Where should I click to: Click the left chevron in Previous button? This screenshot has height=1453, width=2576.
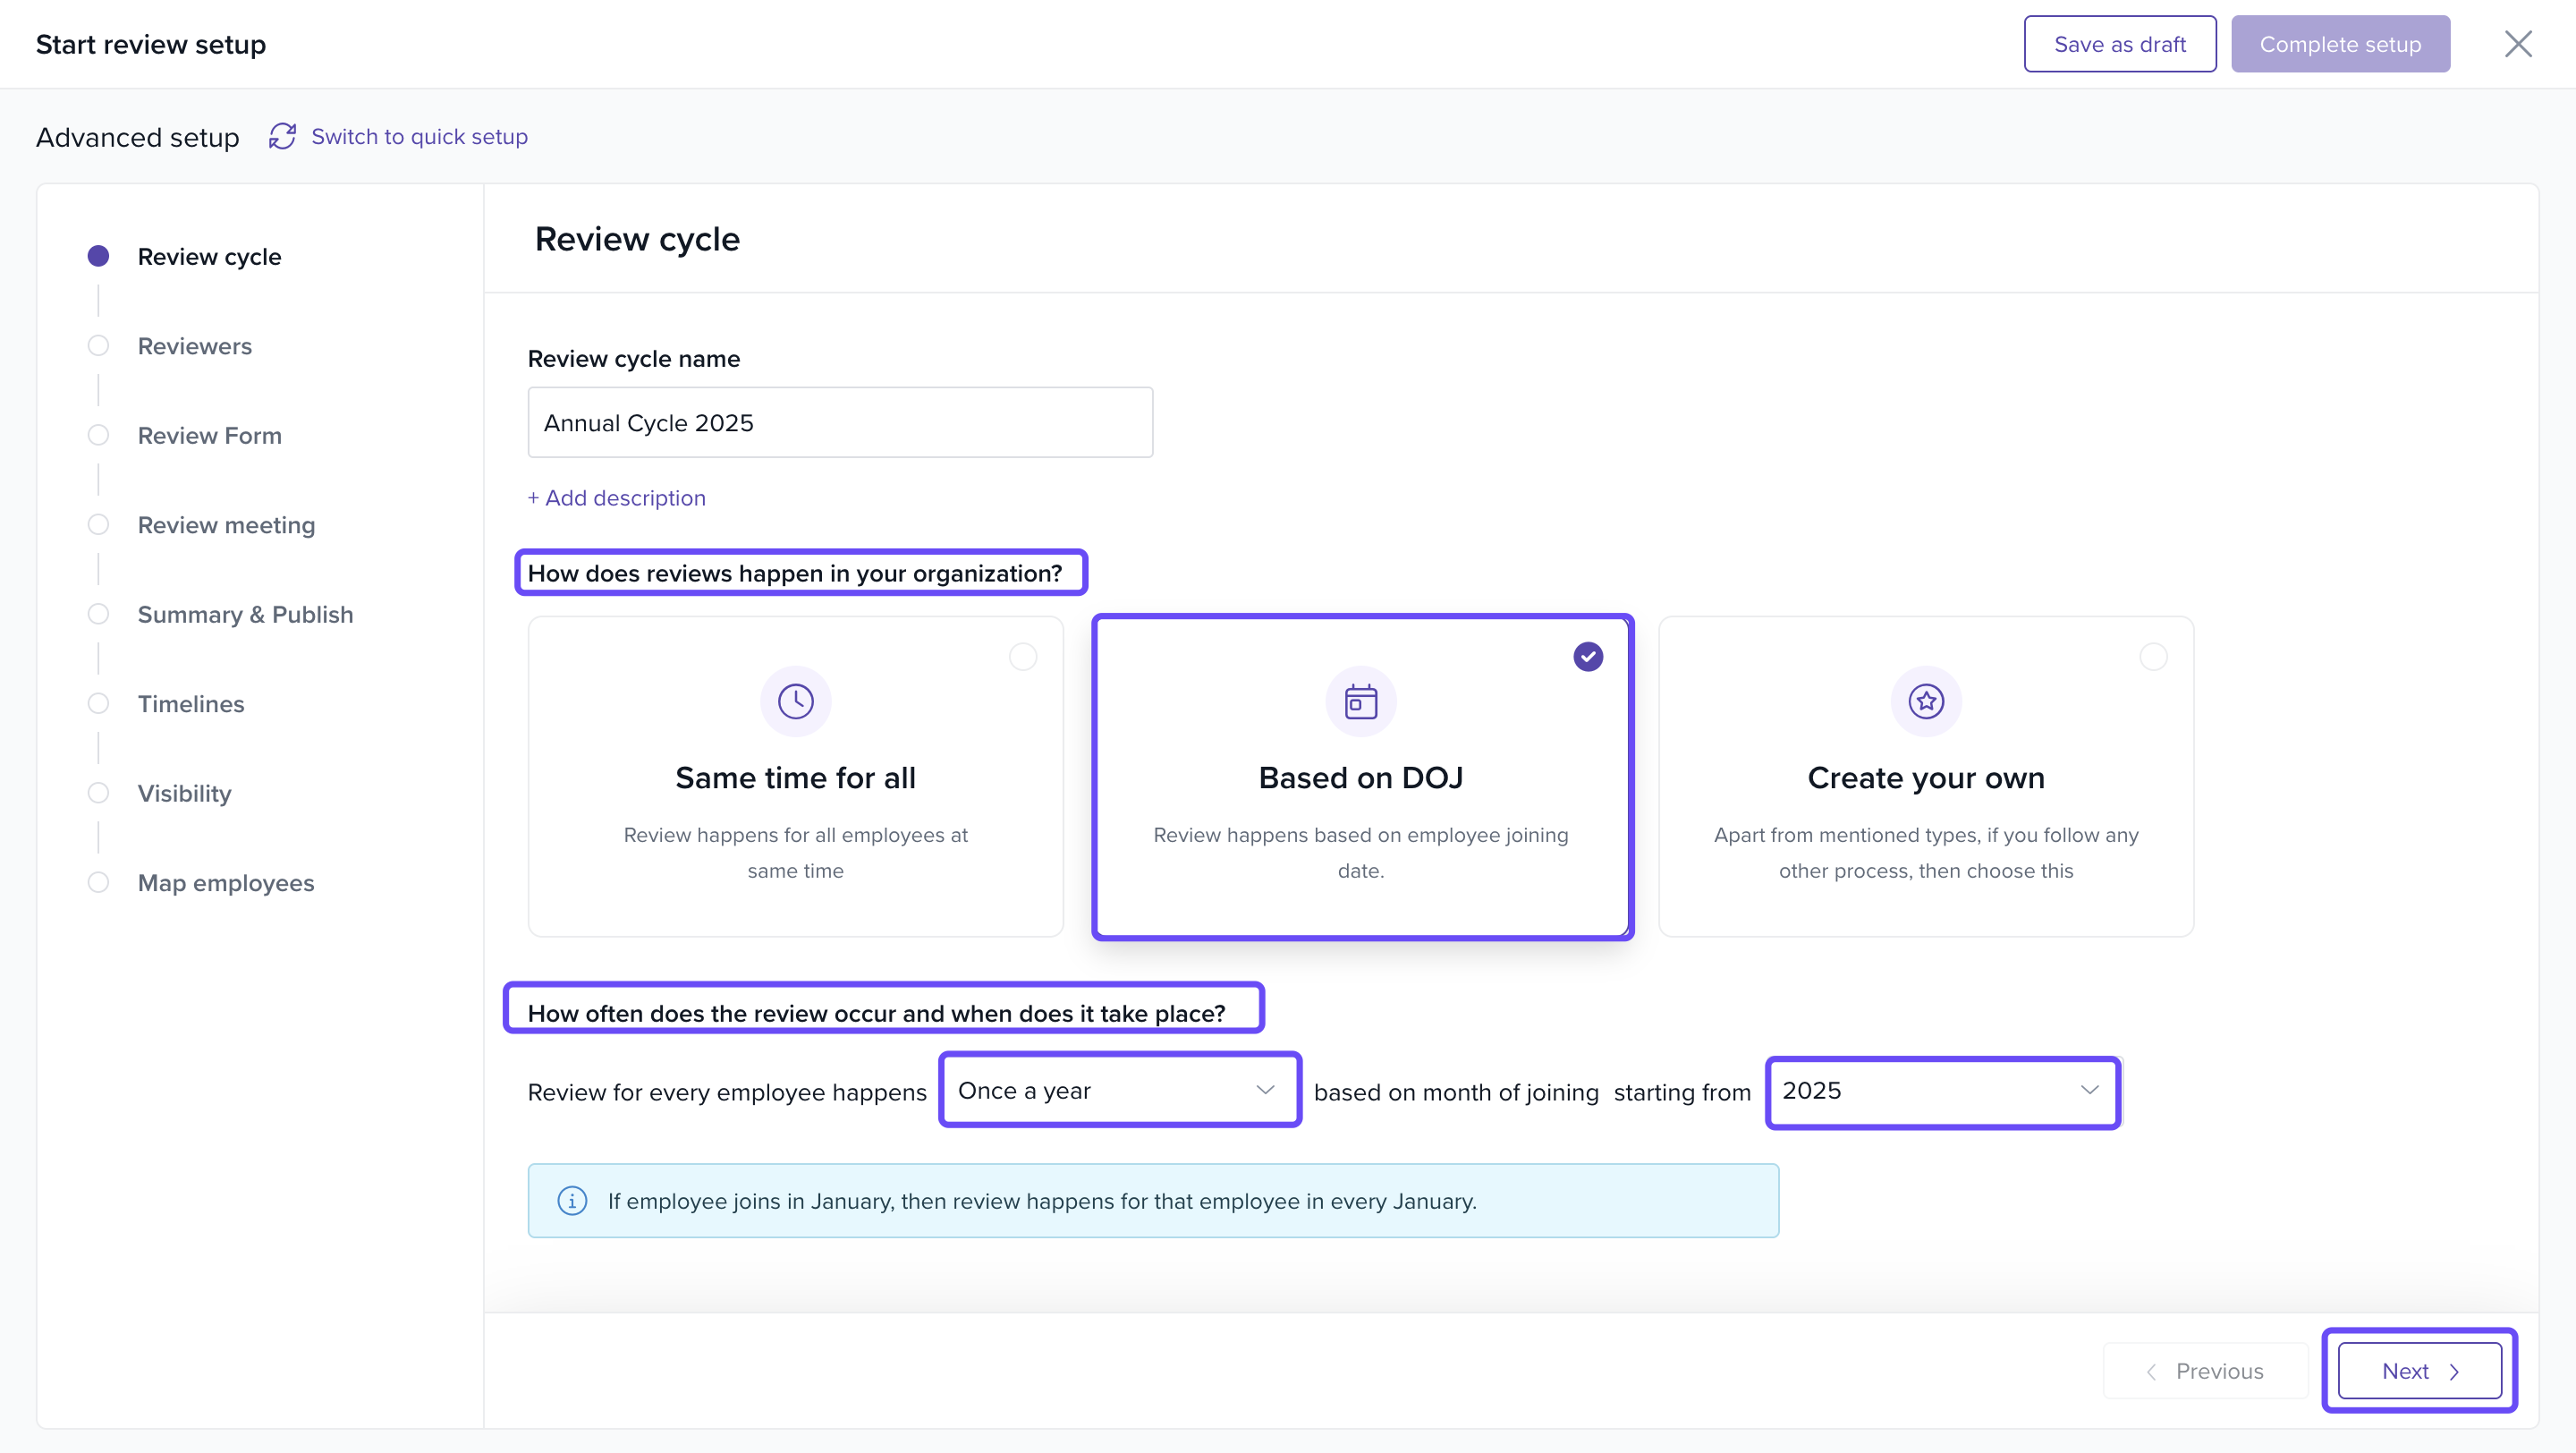click(x=2151, y=1371)
